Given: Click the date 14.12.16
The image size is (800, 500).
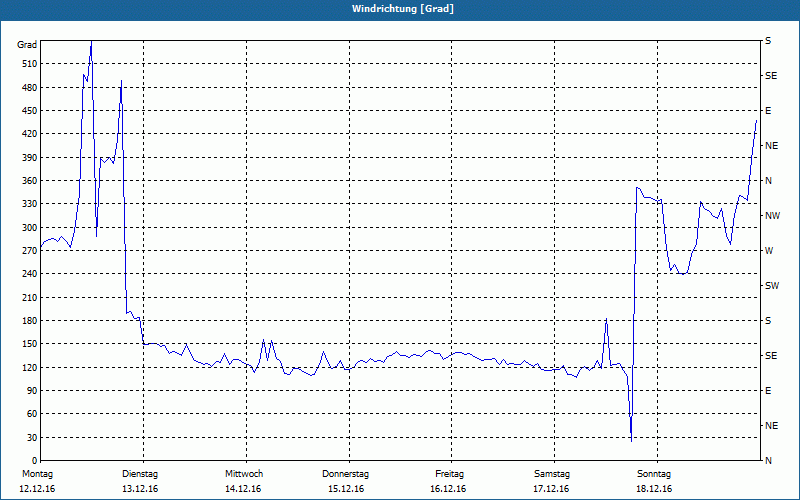Looking at the screenshot, I should coord(243,489).
